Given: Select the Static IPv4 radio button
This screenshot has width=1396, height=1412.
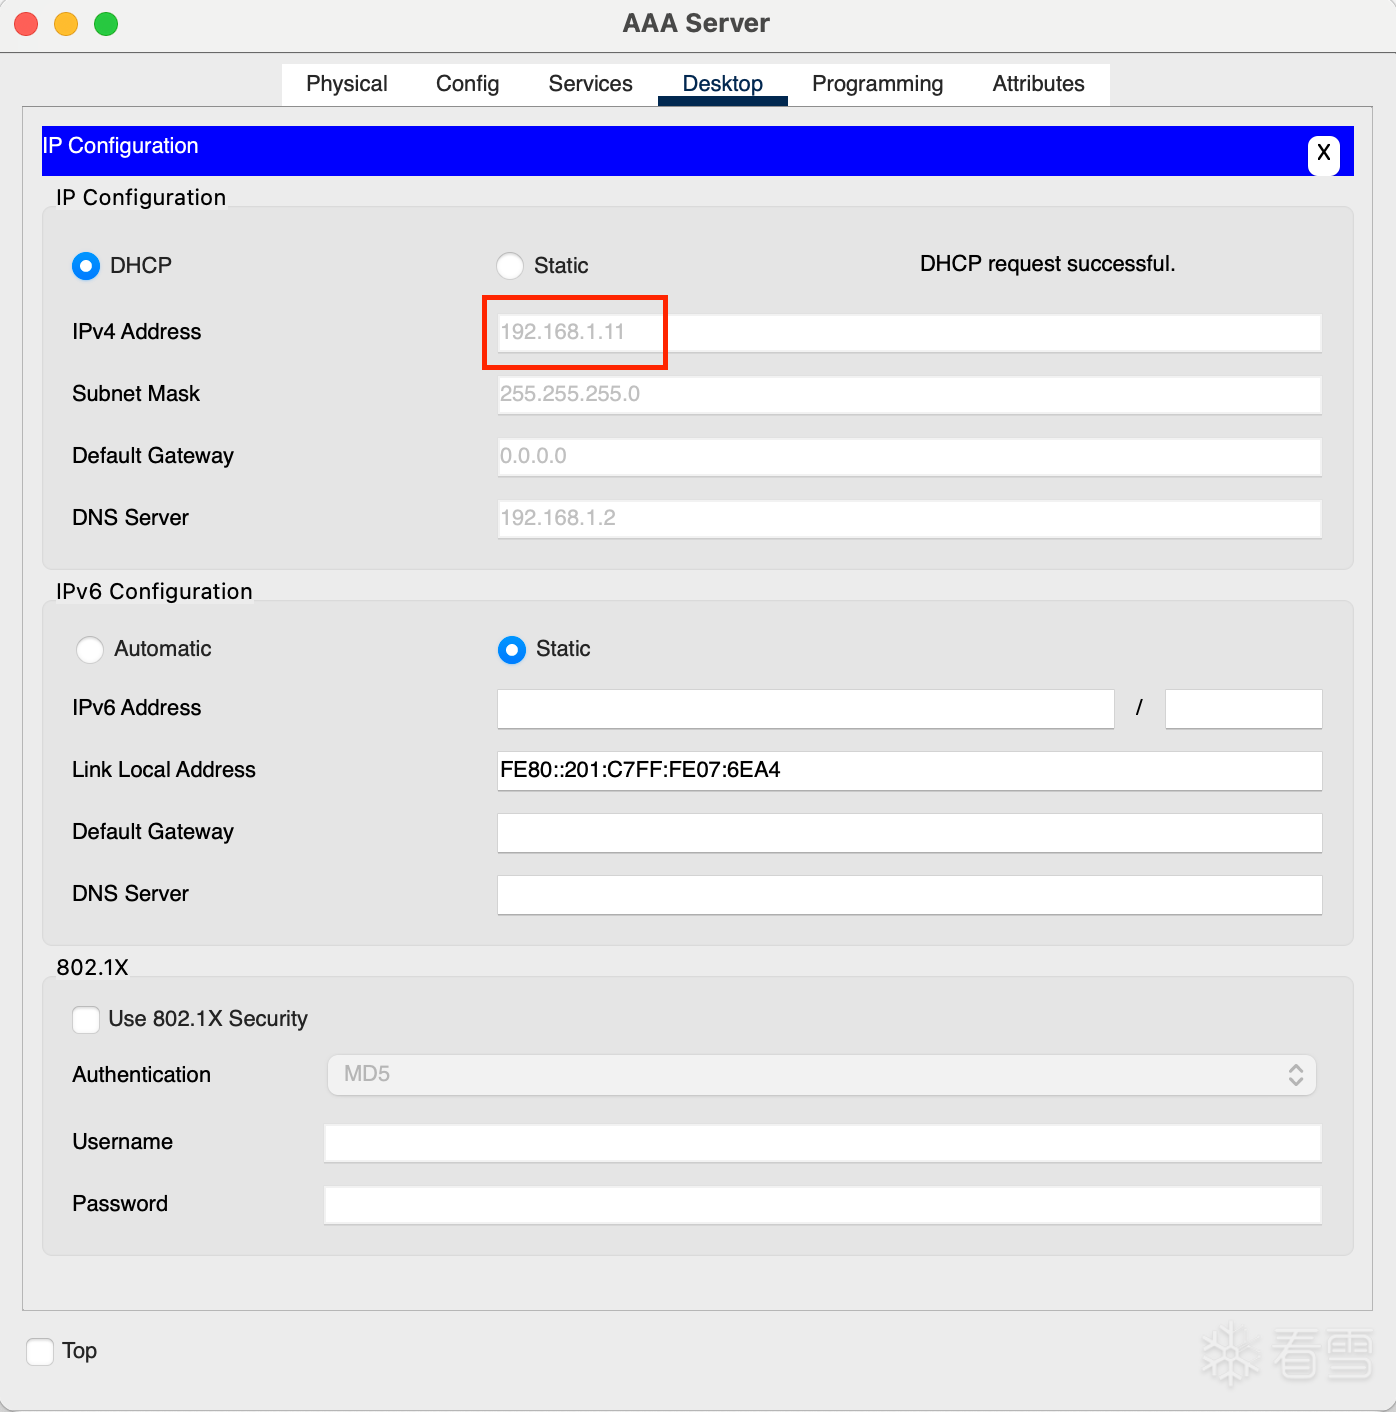Looking at the screenshot, I should click(x=510, y=266).
